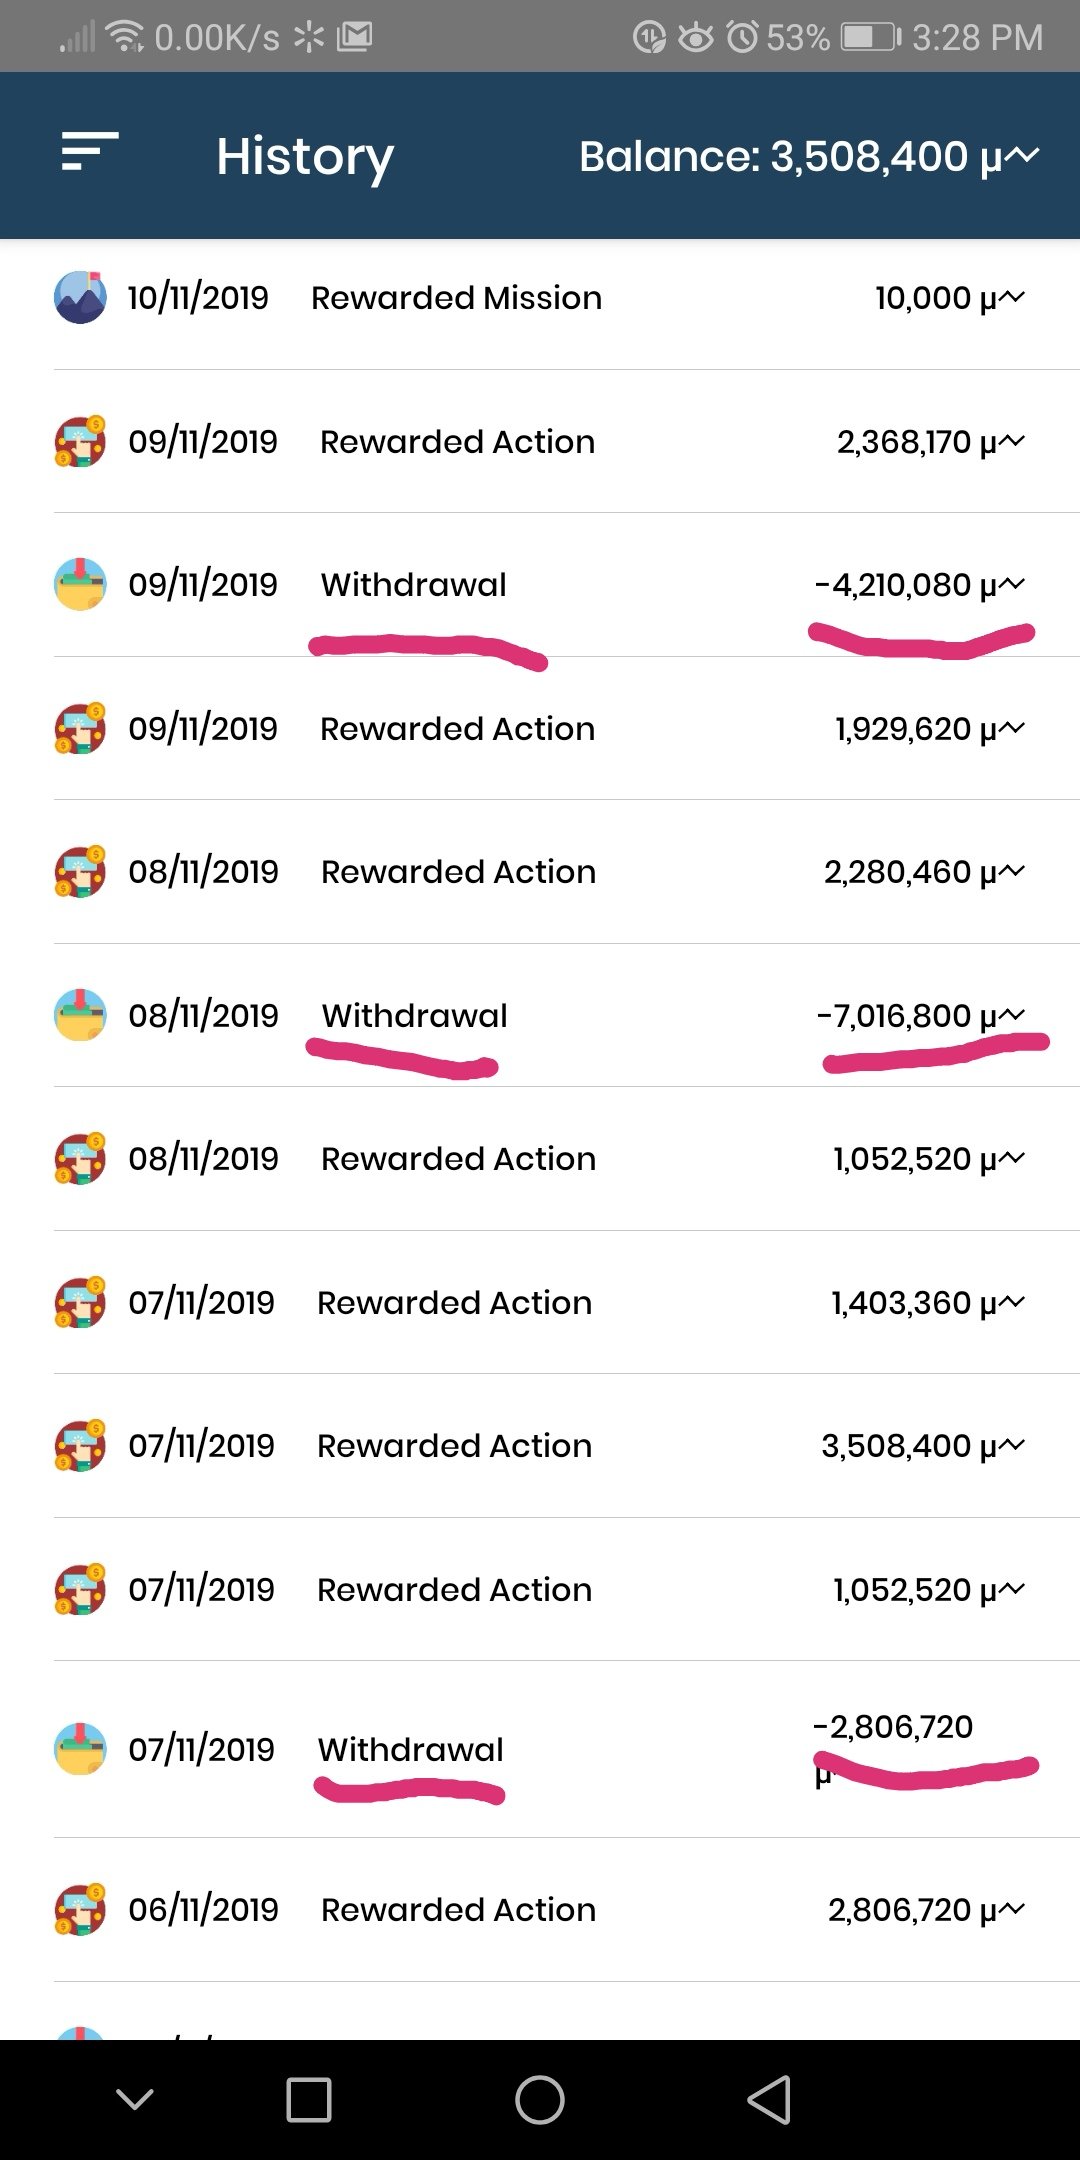Open the 10,000 Rewarded Mission entry
The width and height of the screenshot is (1080, 2160).
click(540, 298)
